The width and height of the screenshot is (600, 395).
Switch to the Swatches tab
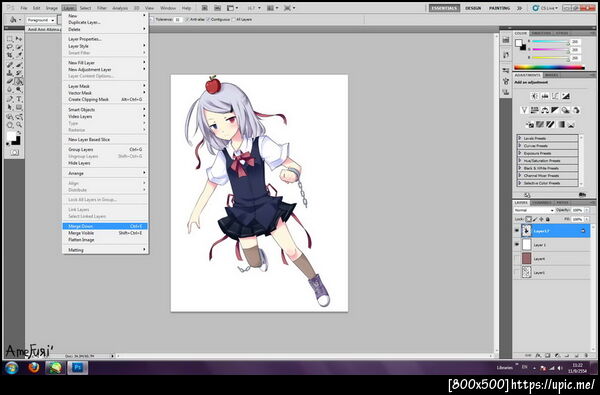pos(541,33)
